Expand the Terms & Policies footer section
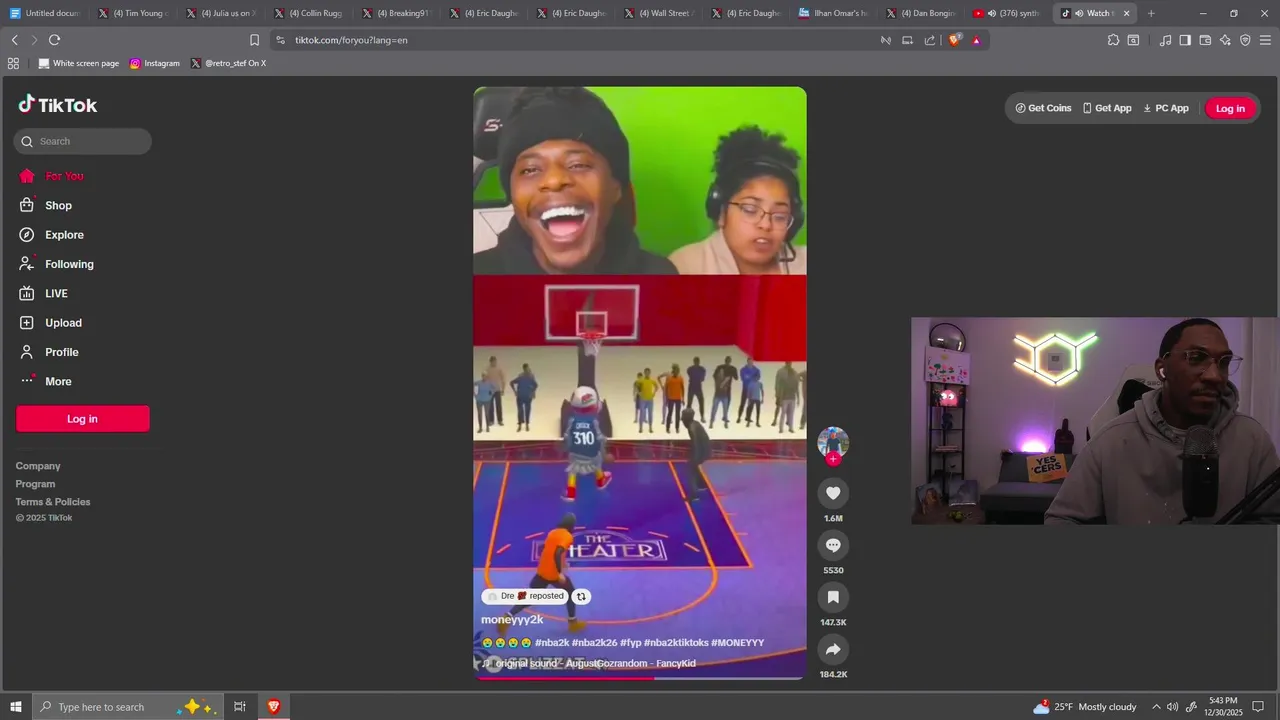The height and width of the screenshot is (720, 1280). (x=53, y=502)
